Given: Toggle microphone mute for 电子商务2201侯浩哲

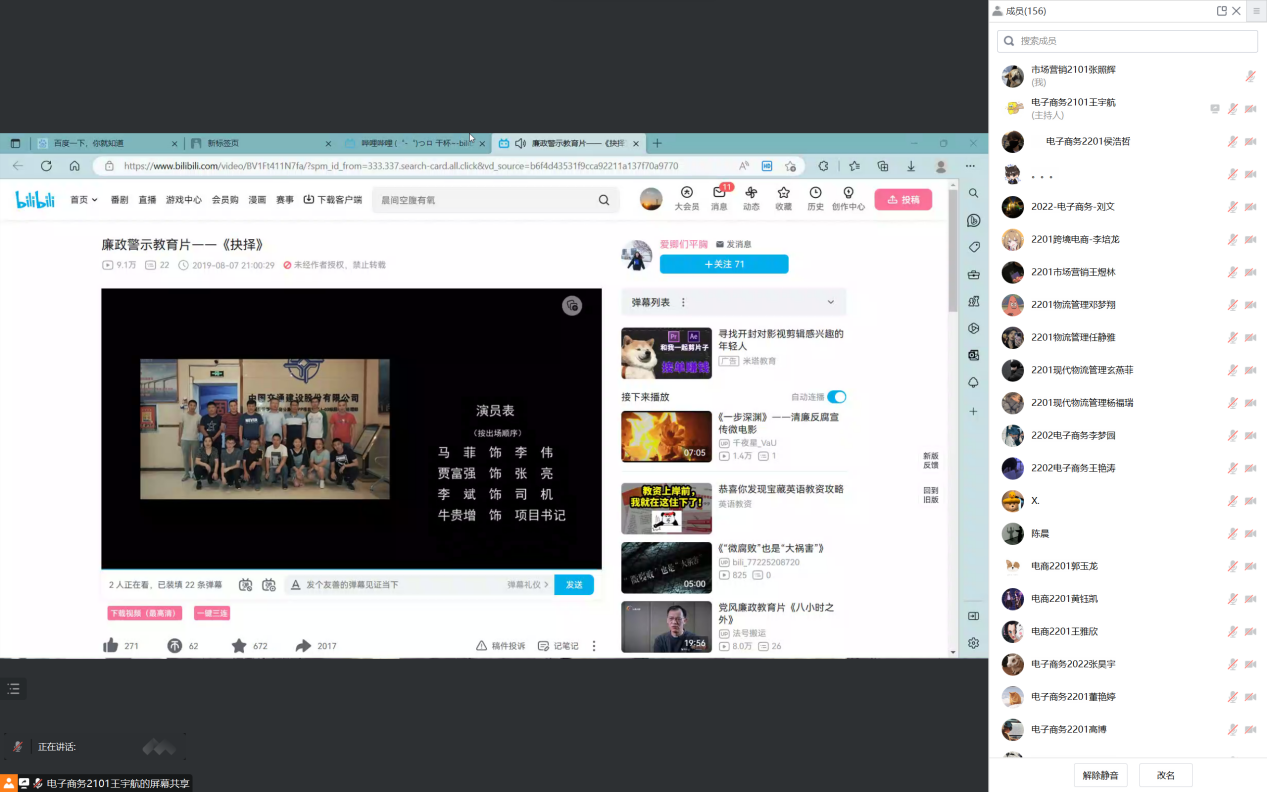Looking at the screenshot, I should click(1232, 142).
